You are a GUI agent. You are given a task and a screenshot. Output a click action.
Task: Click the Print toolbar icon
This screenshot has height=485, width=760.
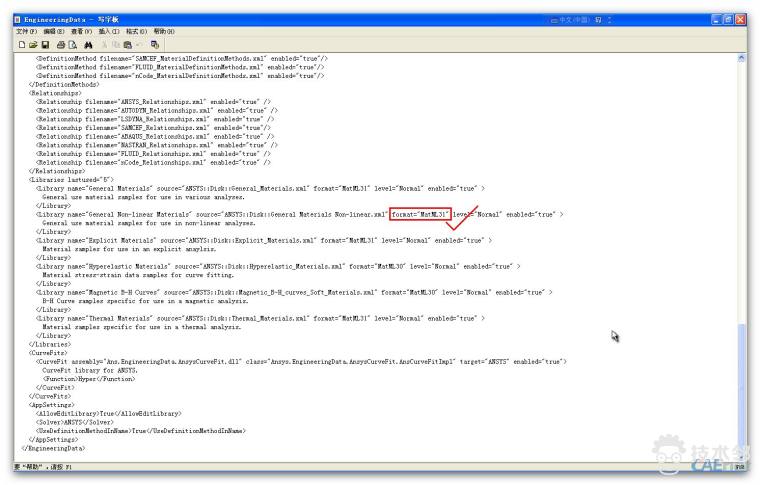tap(60, 45)
